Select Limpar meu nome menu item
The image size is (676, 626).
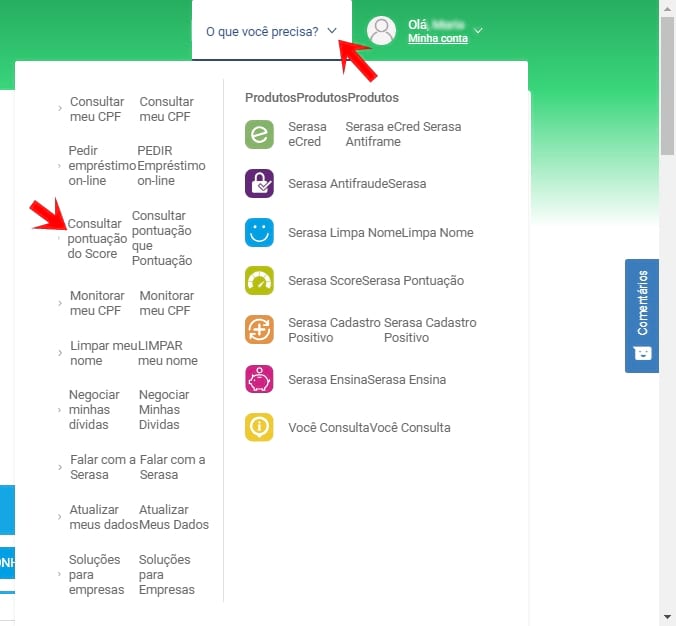(104, 353)
